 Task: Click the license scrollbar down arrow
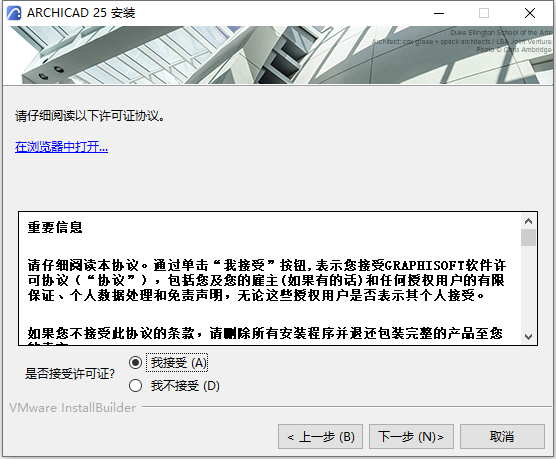[x=528, y=336]
